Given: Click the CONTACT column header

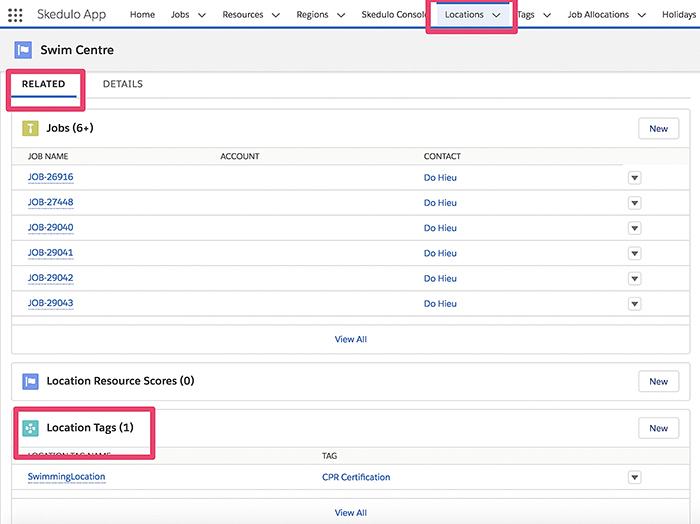Looking at the screenshot, I should click(442, 156).
